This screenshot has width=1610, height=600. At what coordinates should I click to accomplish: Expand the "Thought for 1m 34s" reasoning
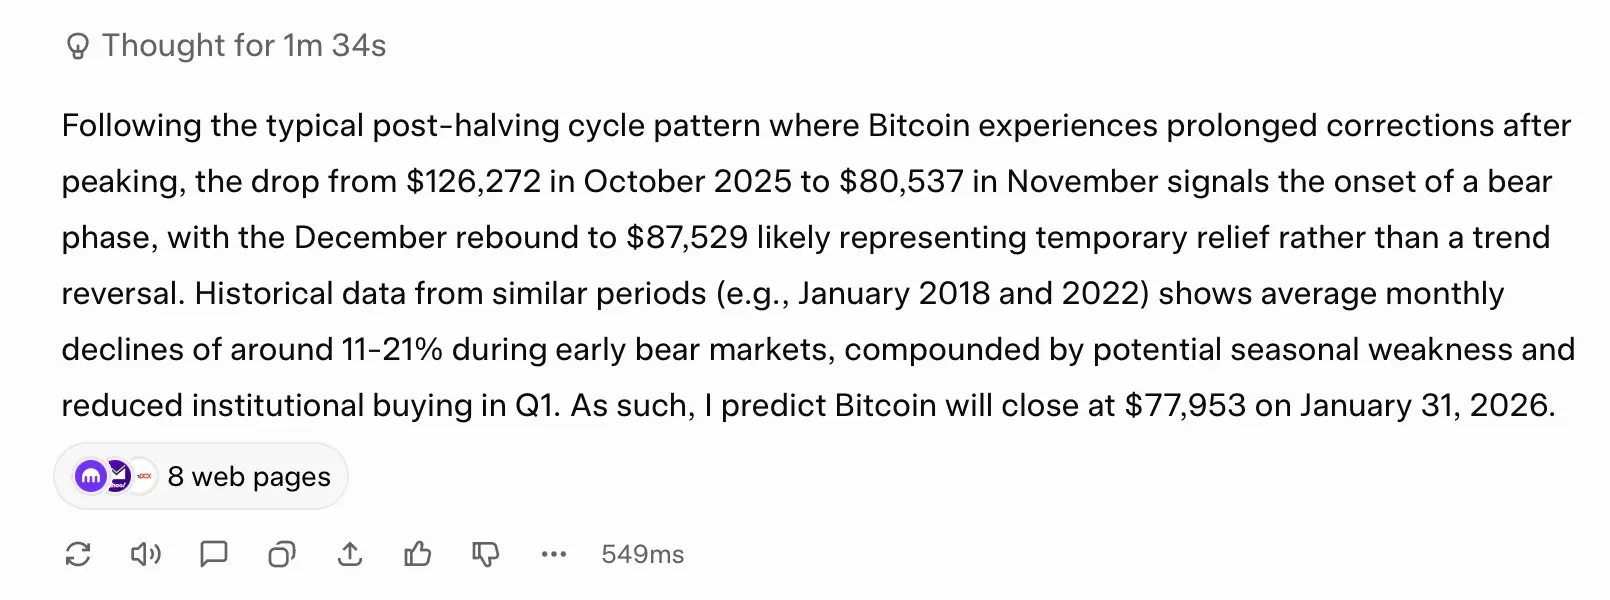243,45
